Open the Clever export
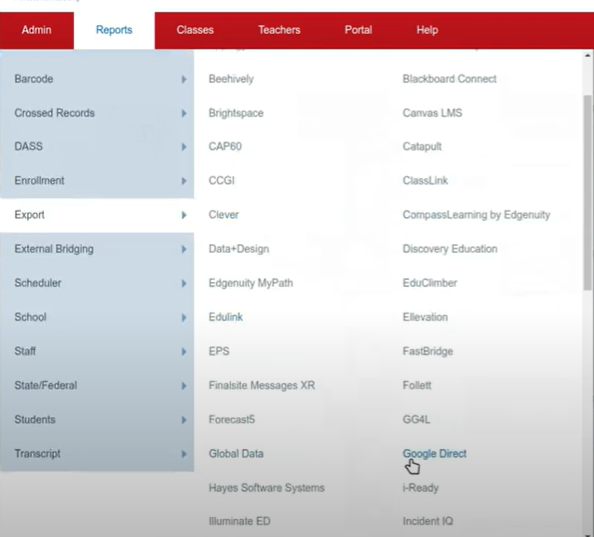Screen dimensions: 594x537 tap(224, 215)
